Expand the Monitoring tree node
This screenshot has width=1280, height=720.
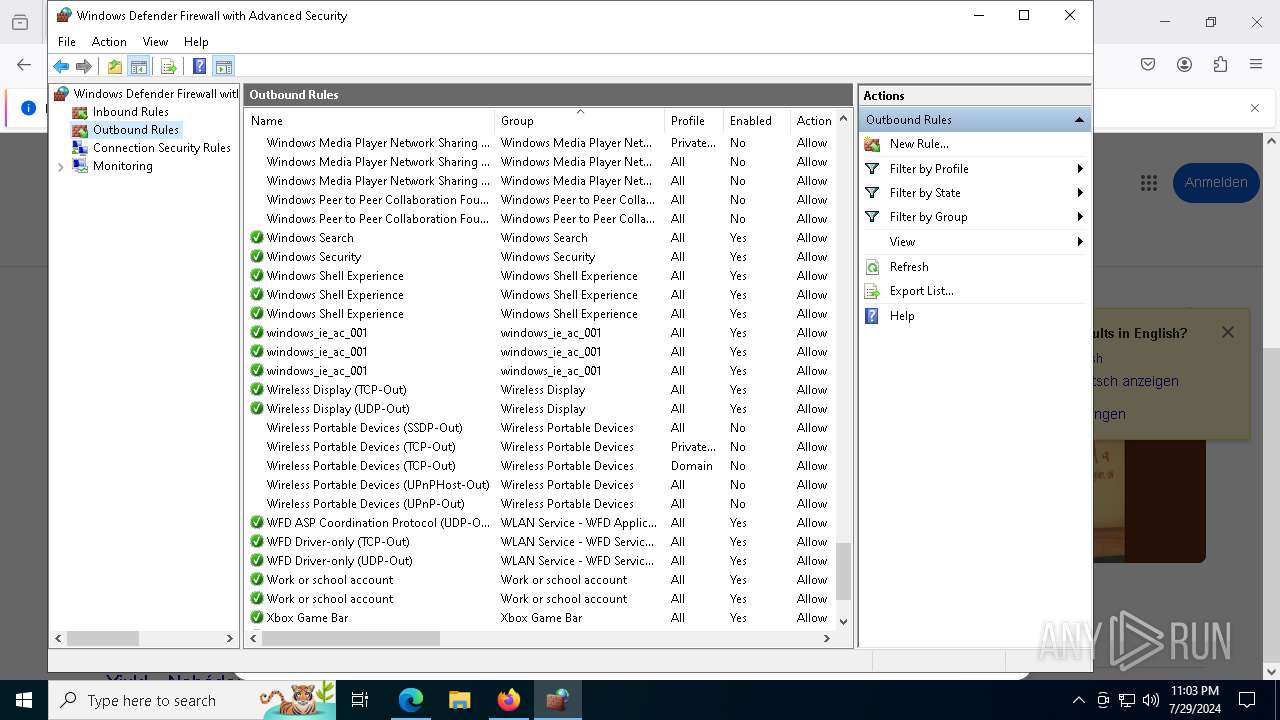(61, 167)
